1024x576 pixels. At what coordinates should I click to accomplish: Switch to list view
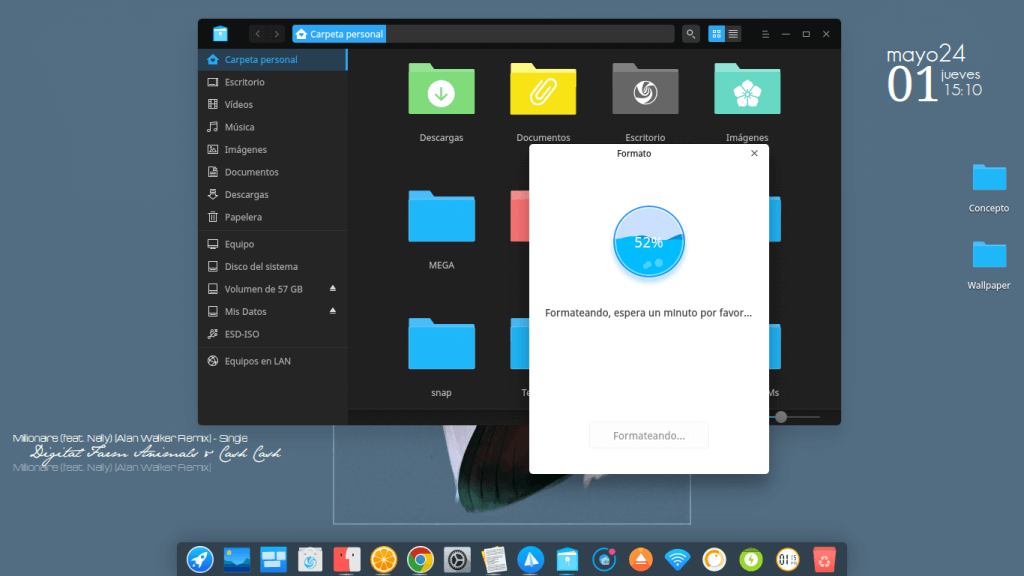pos(734,34)
